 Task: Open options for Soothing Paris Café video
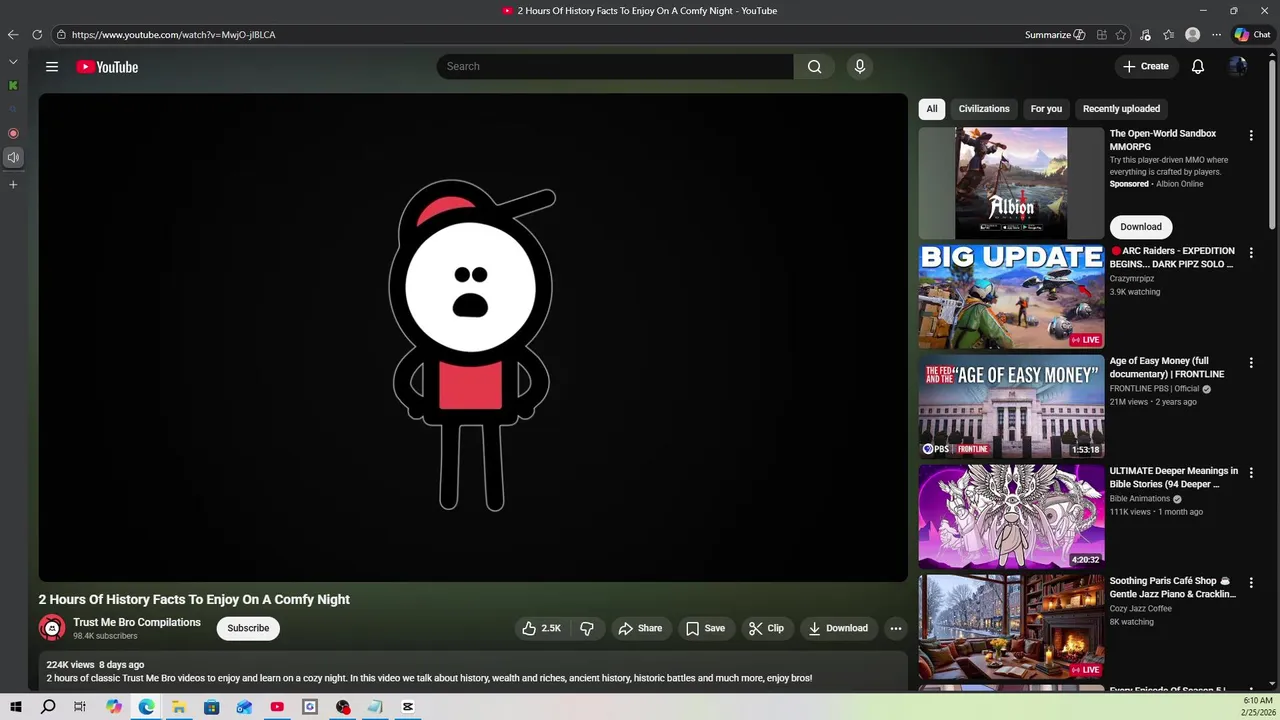coord(1250,583)
